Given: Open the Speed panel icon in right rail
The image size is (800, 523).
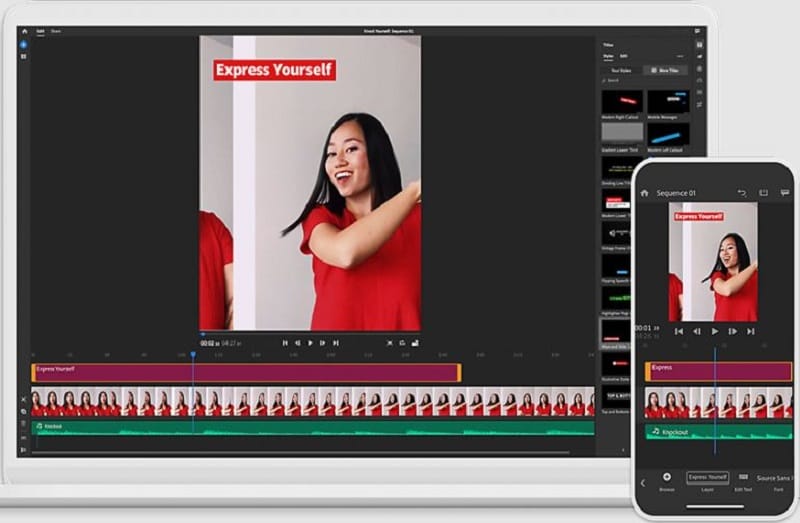Looking at the screenshot, I should point(699,80).
